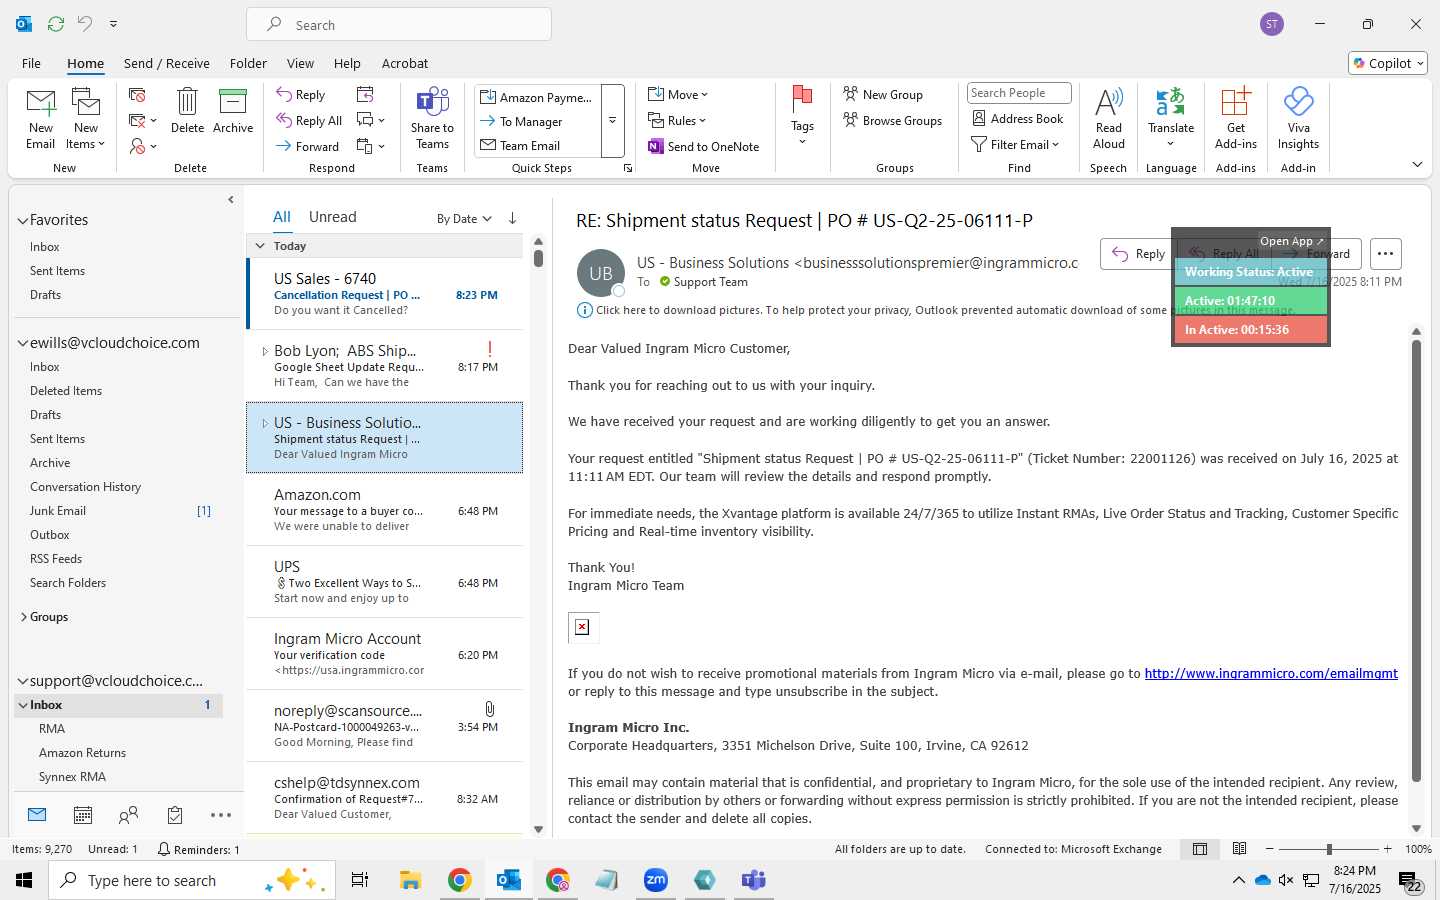Click the top Search box
The image size is (1440, 900).
coord(399,25)
